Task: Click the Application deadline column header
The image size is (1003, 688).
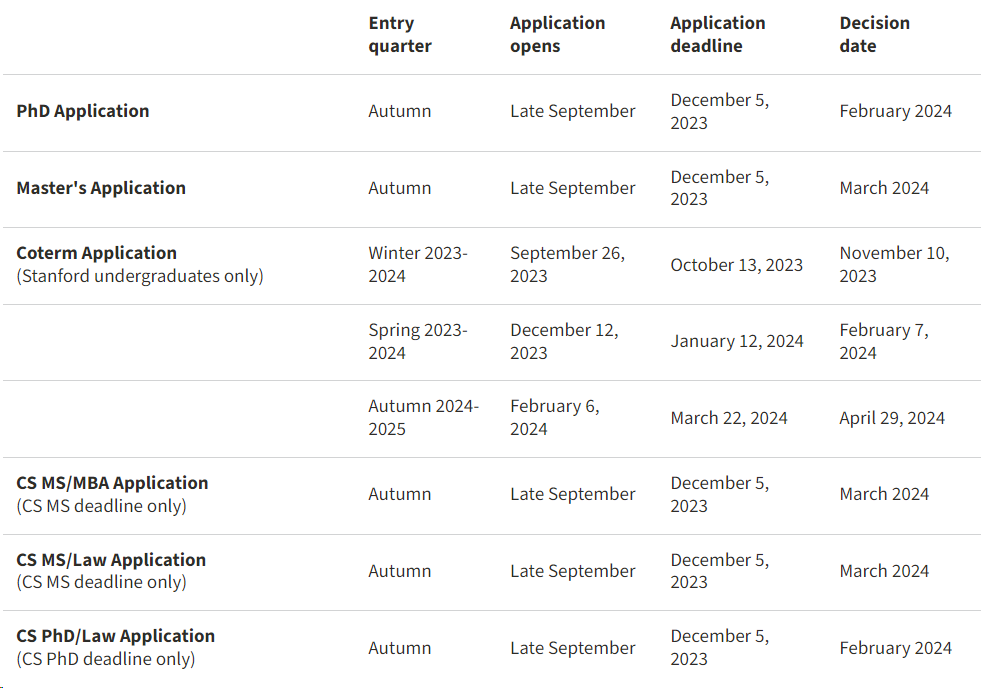Action: [x=718, y=35]
